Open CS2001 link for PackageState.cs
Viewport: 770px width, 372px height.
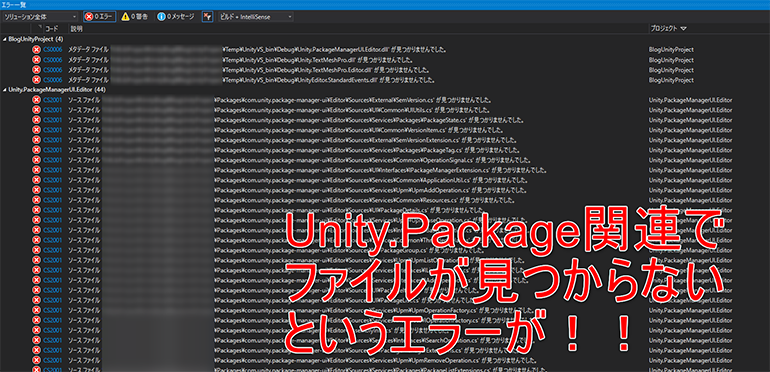click(x=53, y=120)
